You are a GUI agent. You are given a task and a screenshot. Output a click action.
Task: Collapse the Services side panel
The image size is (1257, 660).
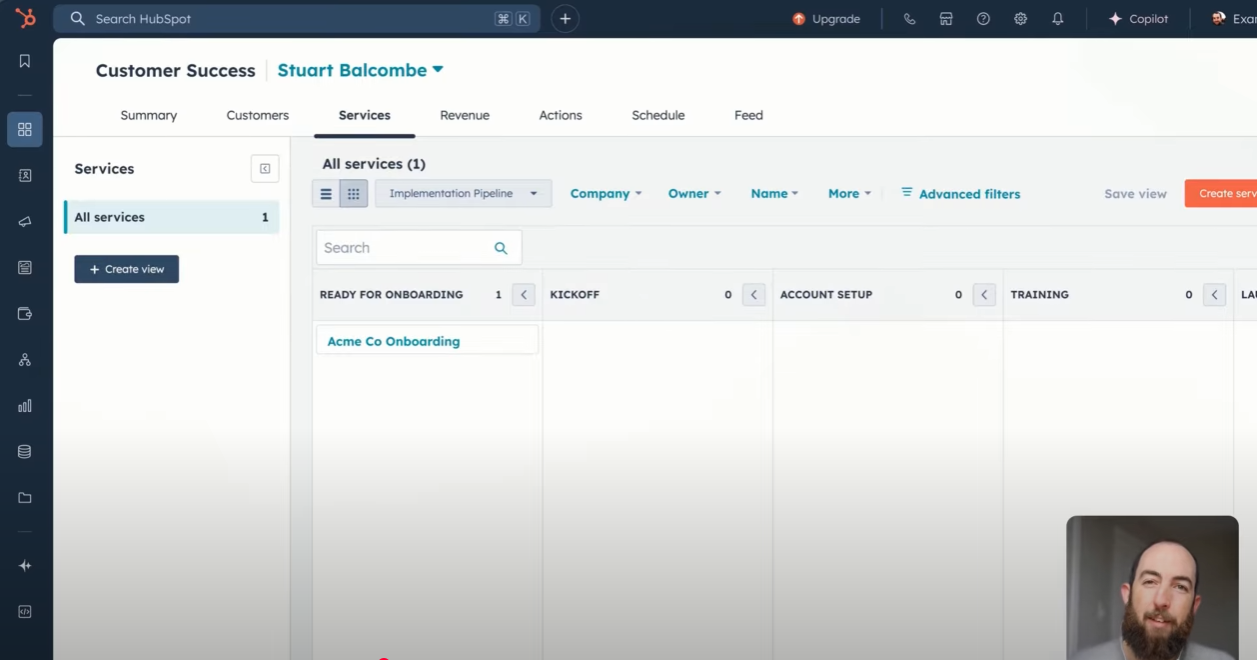point(265,169)
